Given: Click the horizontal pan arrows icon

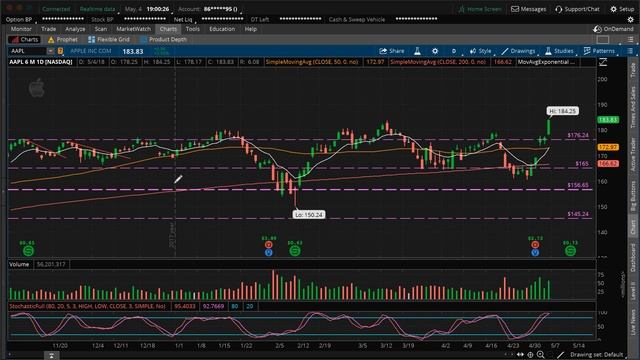Looking at the screenshot, I should (520, 355).
